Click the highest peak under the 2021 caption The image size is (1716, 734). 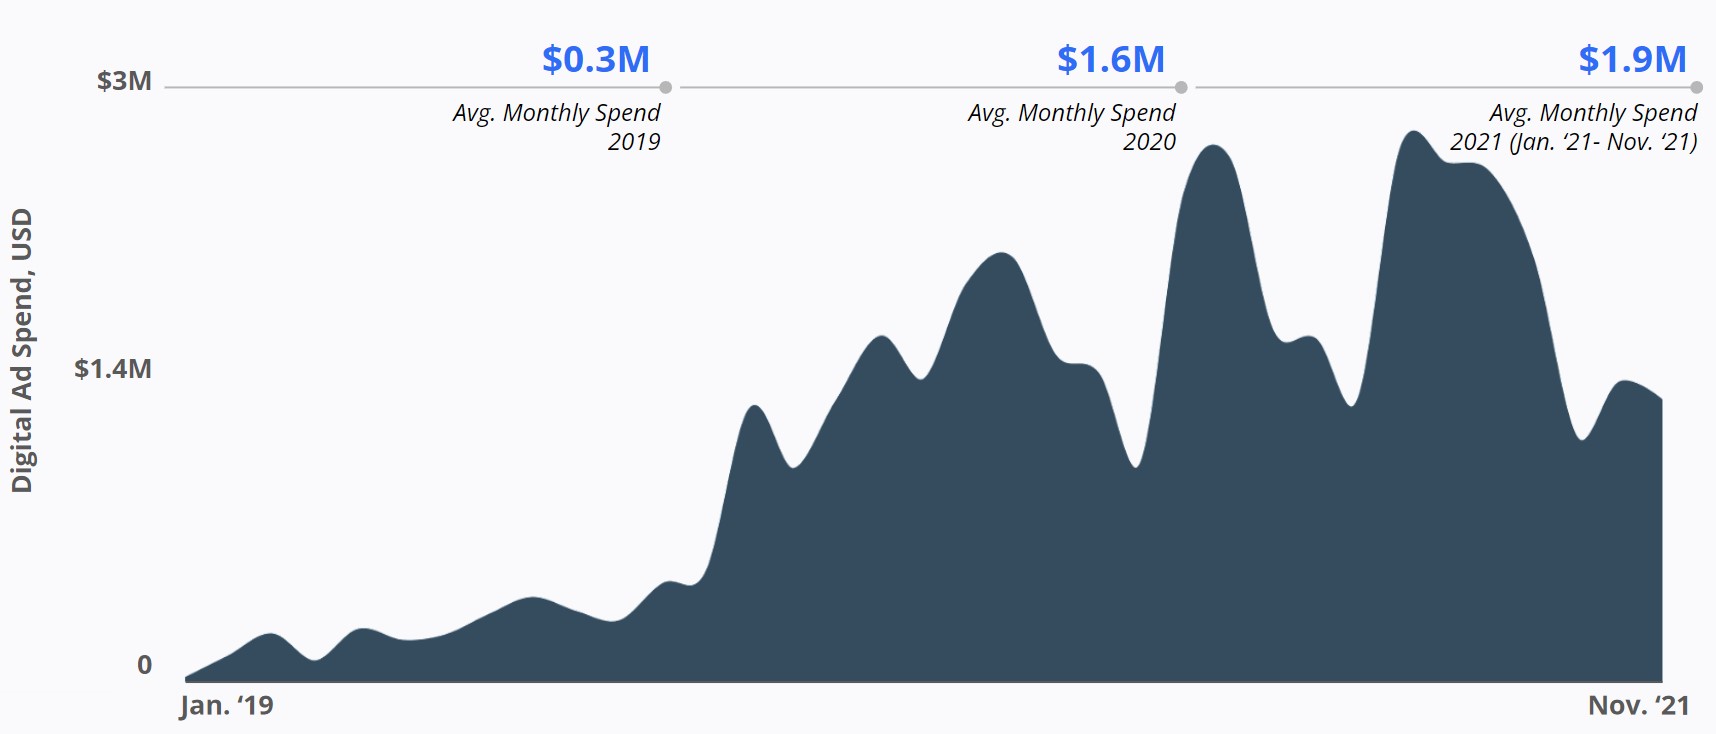click(1412, 134)
